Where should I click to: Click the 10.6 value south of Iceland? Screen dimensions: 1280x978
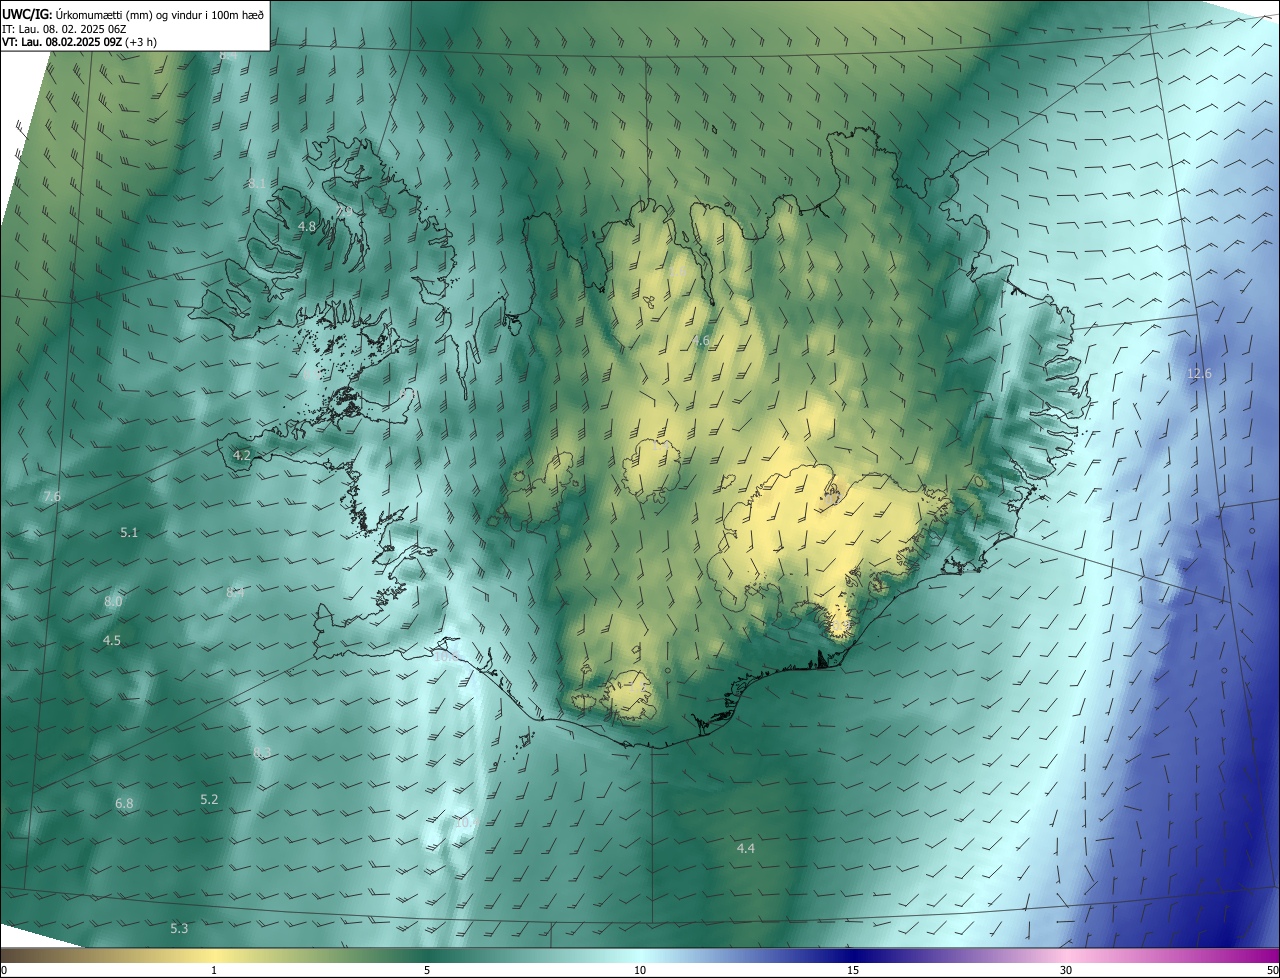(x=468, y=823)
